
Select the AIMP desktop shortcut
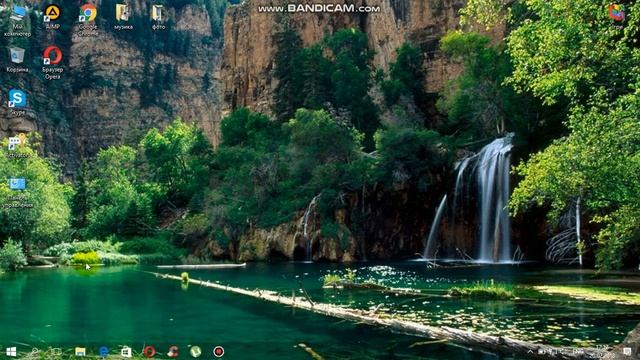coord(52,17)
